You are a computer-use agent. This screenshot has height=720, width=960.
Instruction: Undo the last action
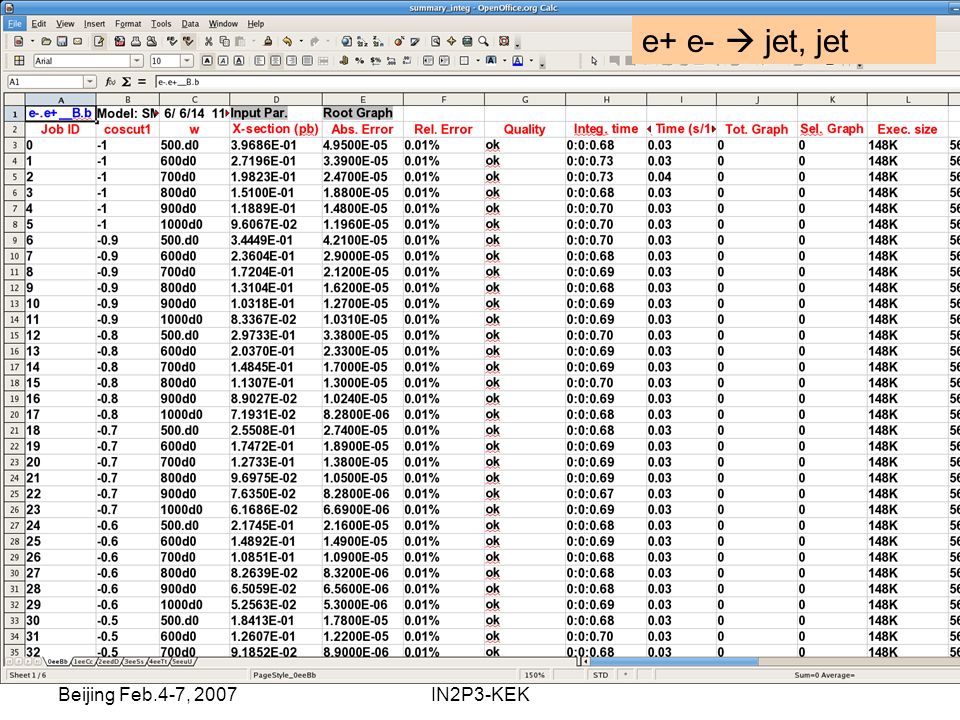(x=287, y=41)
